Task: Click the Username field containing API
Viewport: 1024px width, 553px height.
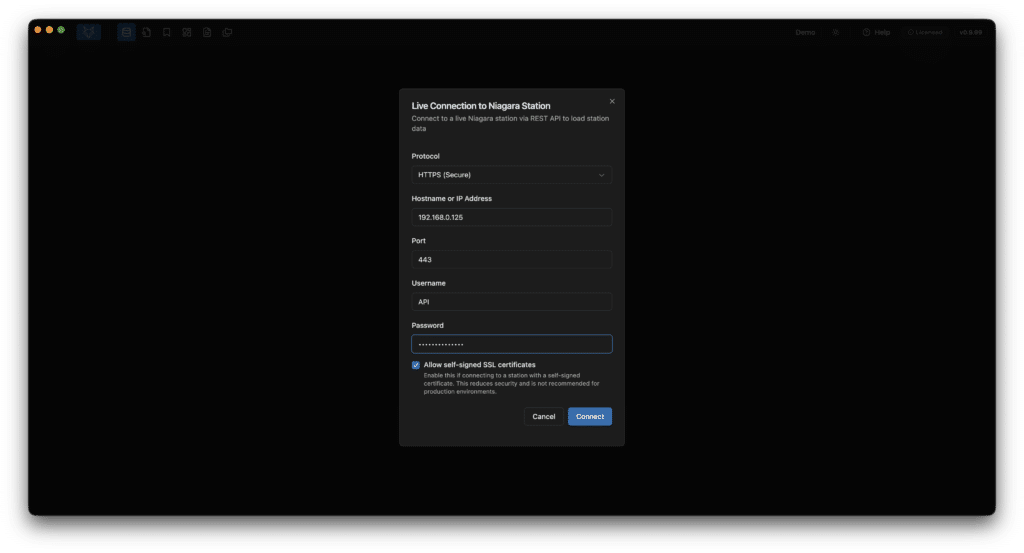Action: [511, 302]
